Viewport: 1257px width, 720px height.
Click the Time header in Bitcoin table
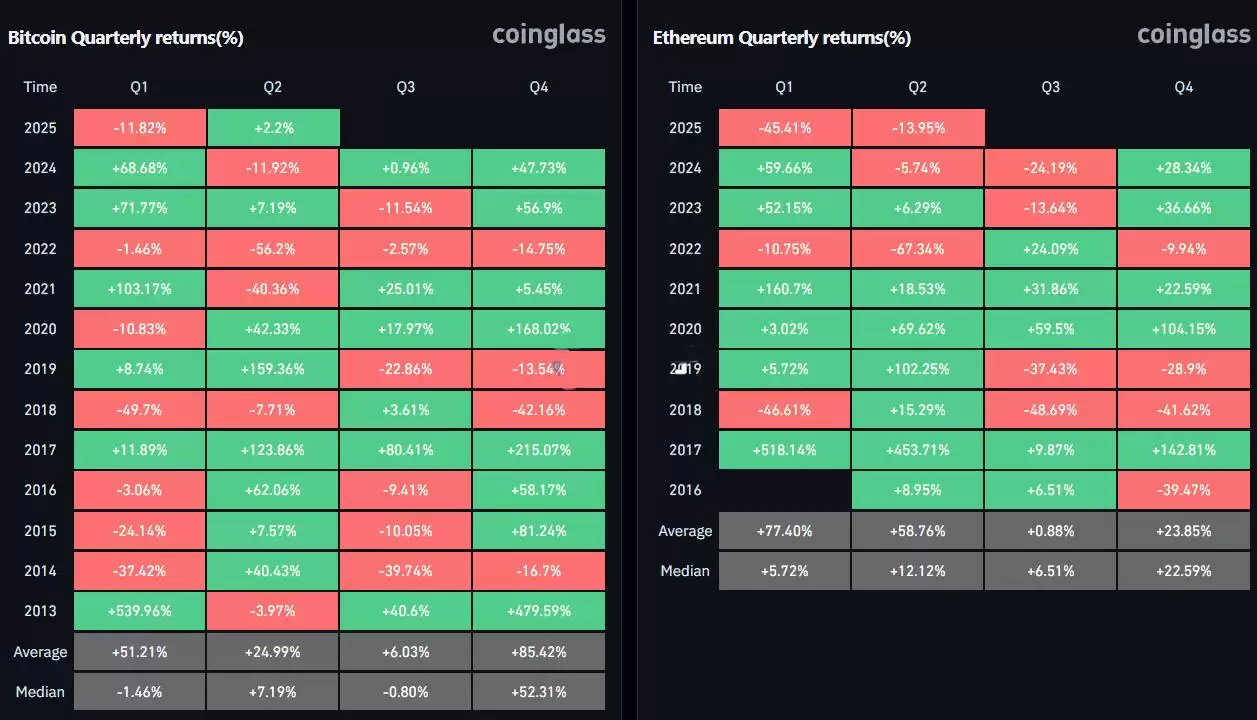(40, 87)
